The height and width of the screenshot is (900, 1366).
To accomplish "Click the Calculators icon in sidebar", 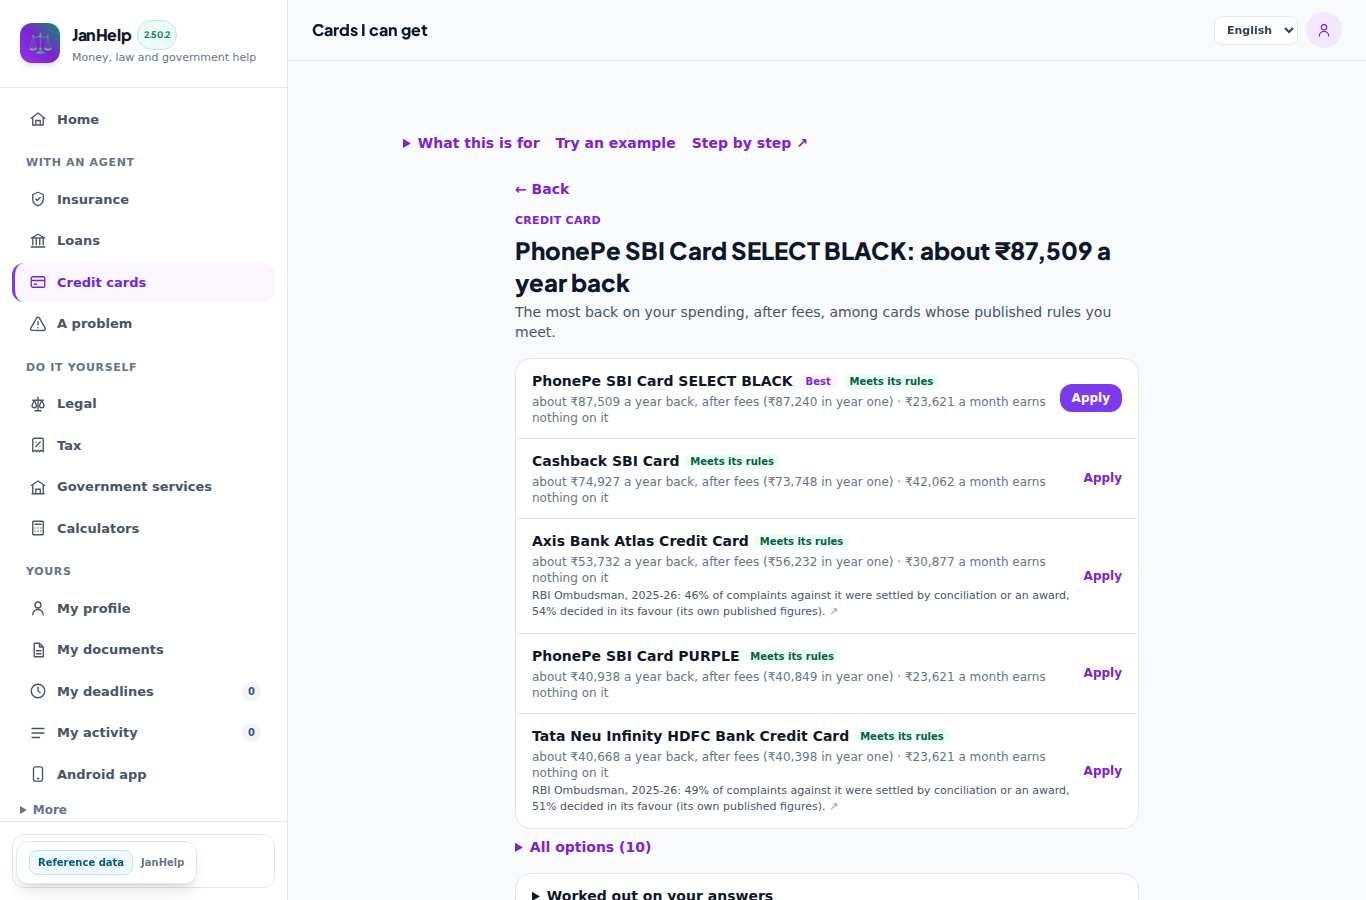I will pos(38,528).
